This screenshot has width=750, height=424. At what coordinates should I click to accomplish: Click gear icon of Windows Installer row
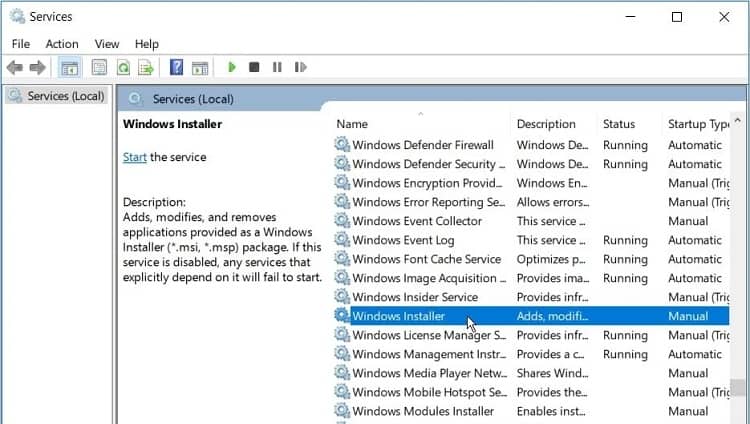(x=342, y=315)
